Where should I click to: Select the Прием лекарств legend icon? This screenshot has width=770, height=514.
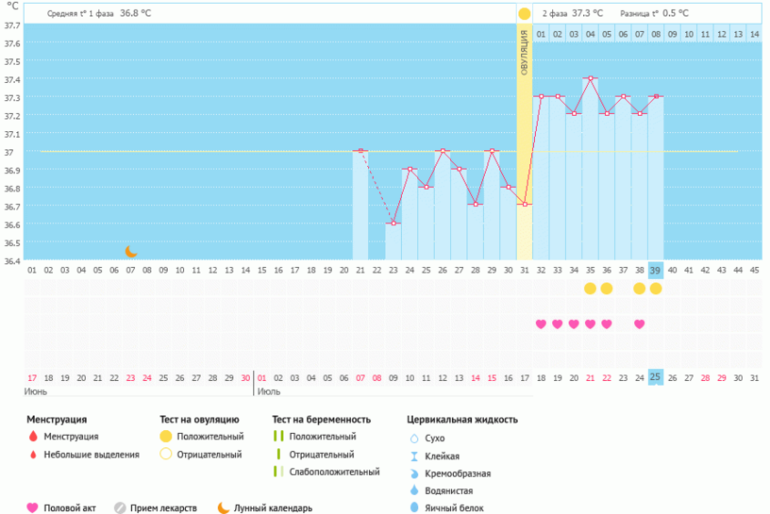[x=120, y=507]
